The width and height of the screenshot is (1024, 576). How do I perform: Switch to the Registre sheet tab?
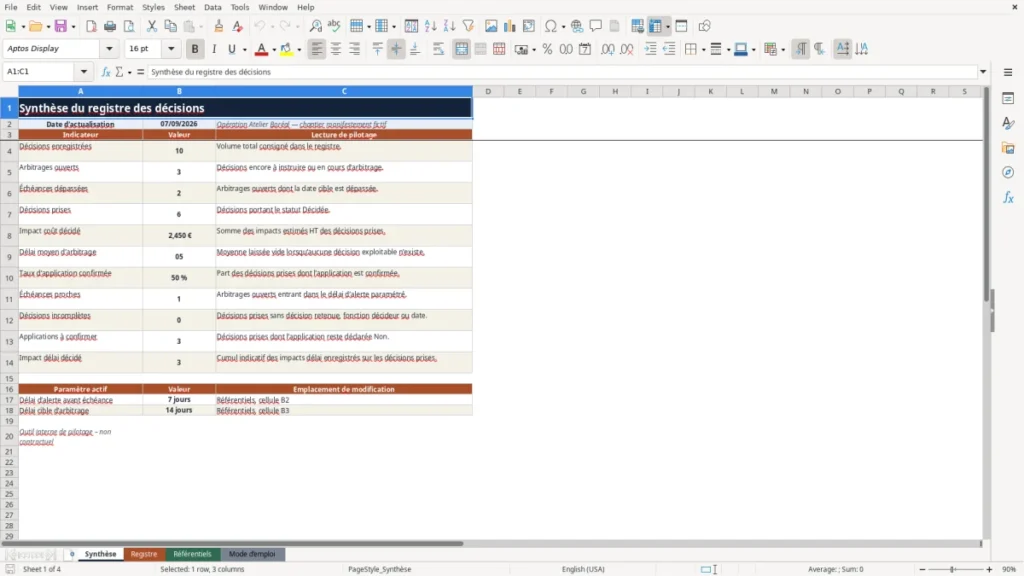[x=144, y=554]
